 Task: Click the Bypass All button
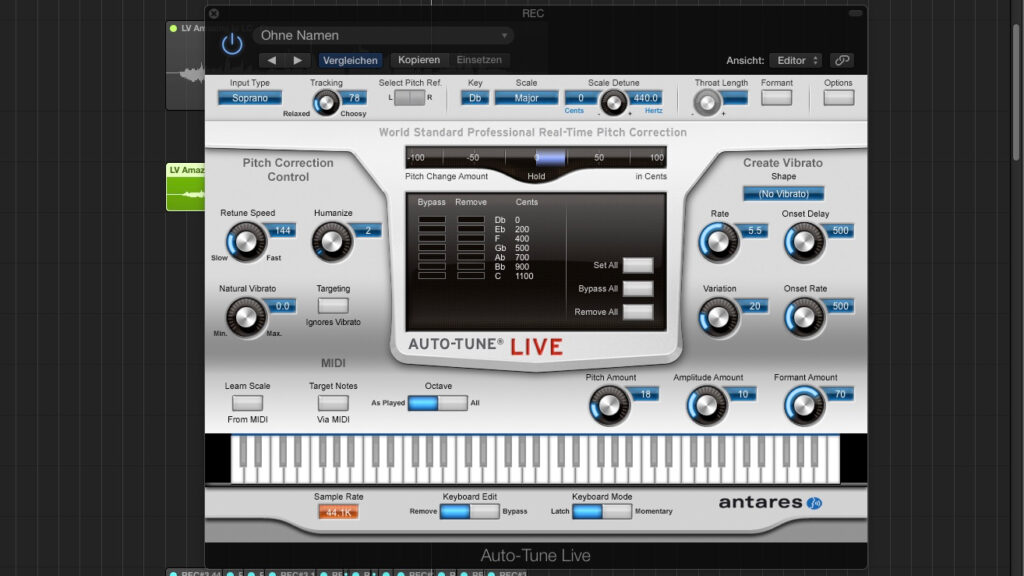pos(637,289)
